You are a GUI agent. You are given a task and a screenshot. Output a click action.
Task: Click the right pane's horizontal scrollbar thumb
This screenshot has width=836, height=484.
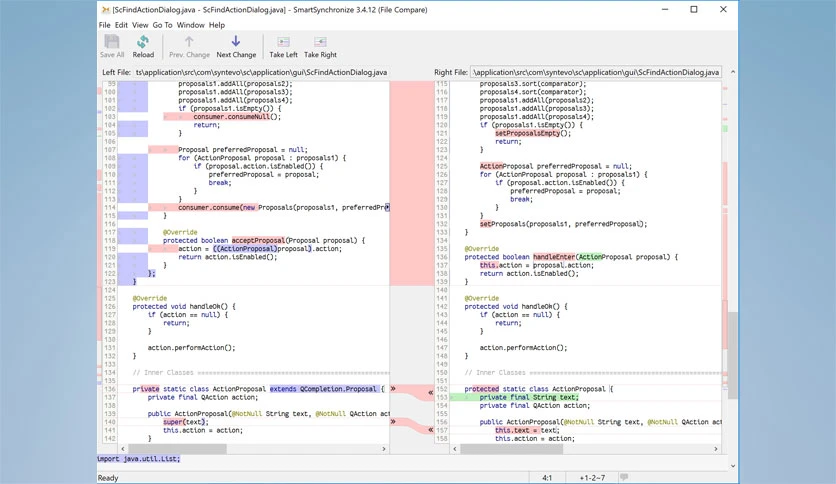pos(512,449)
